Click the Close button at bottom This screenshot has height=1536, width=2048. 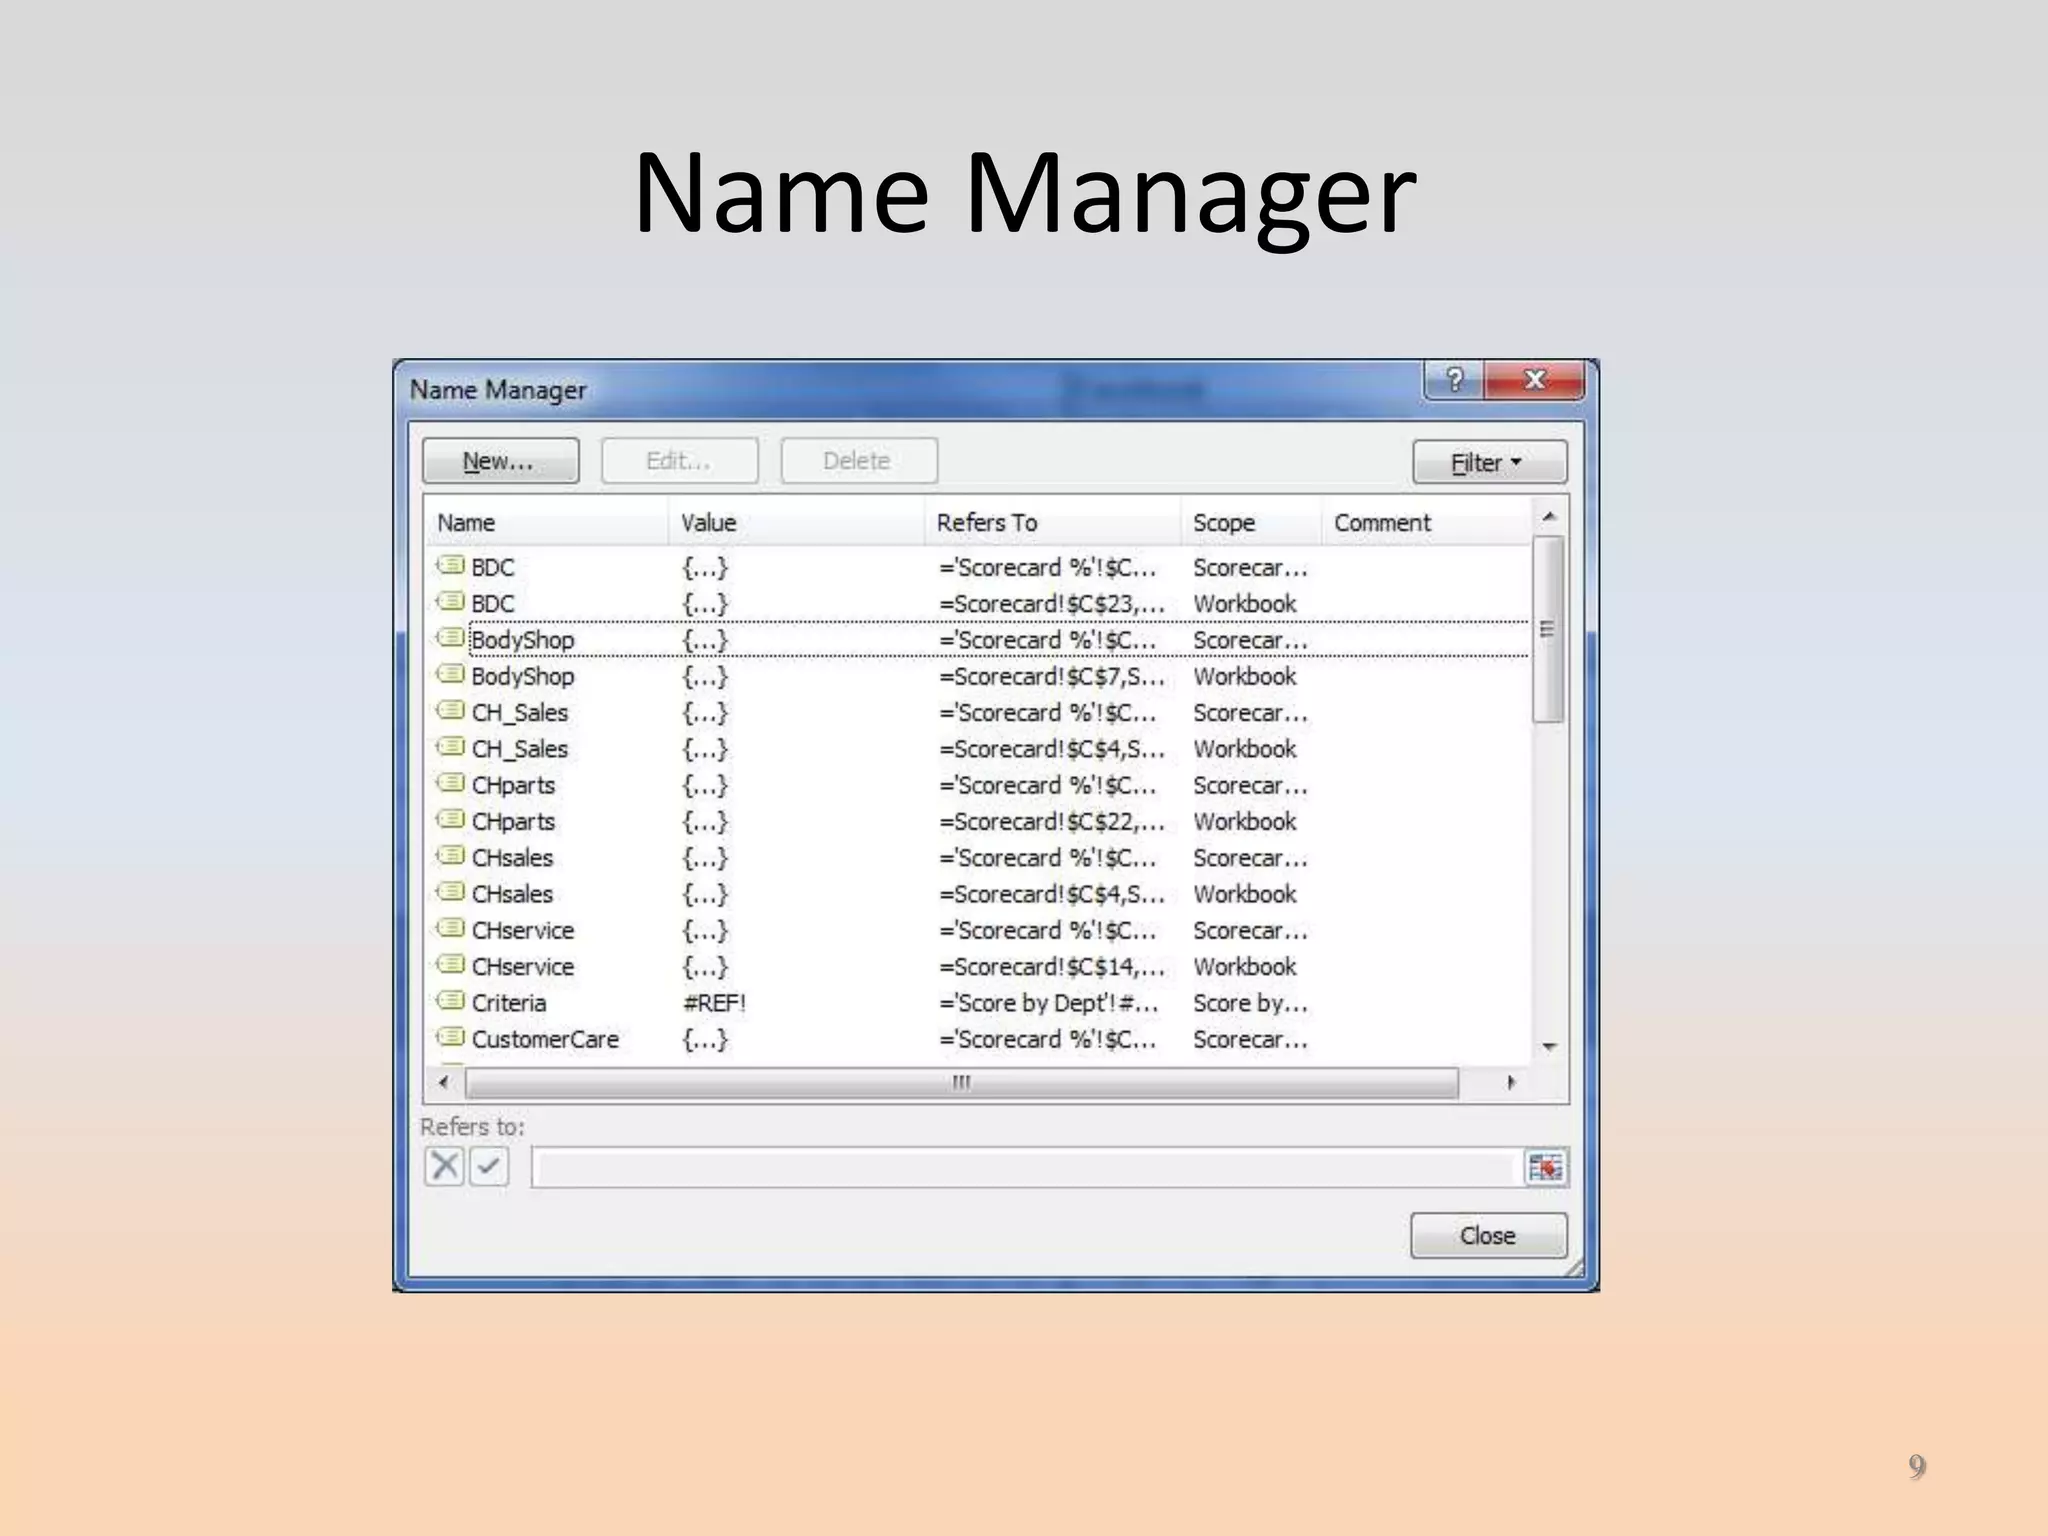point(1487,1235)
